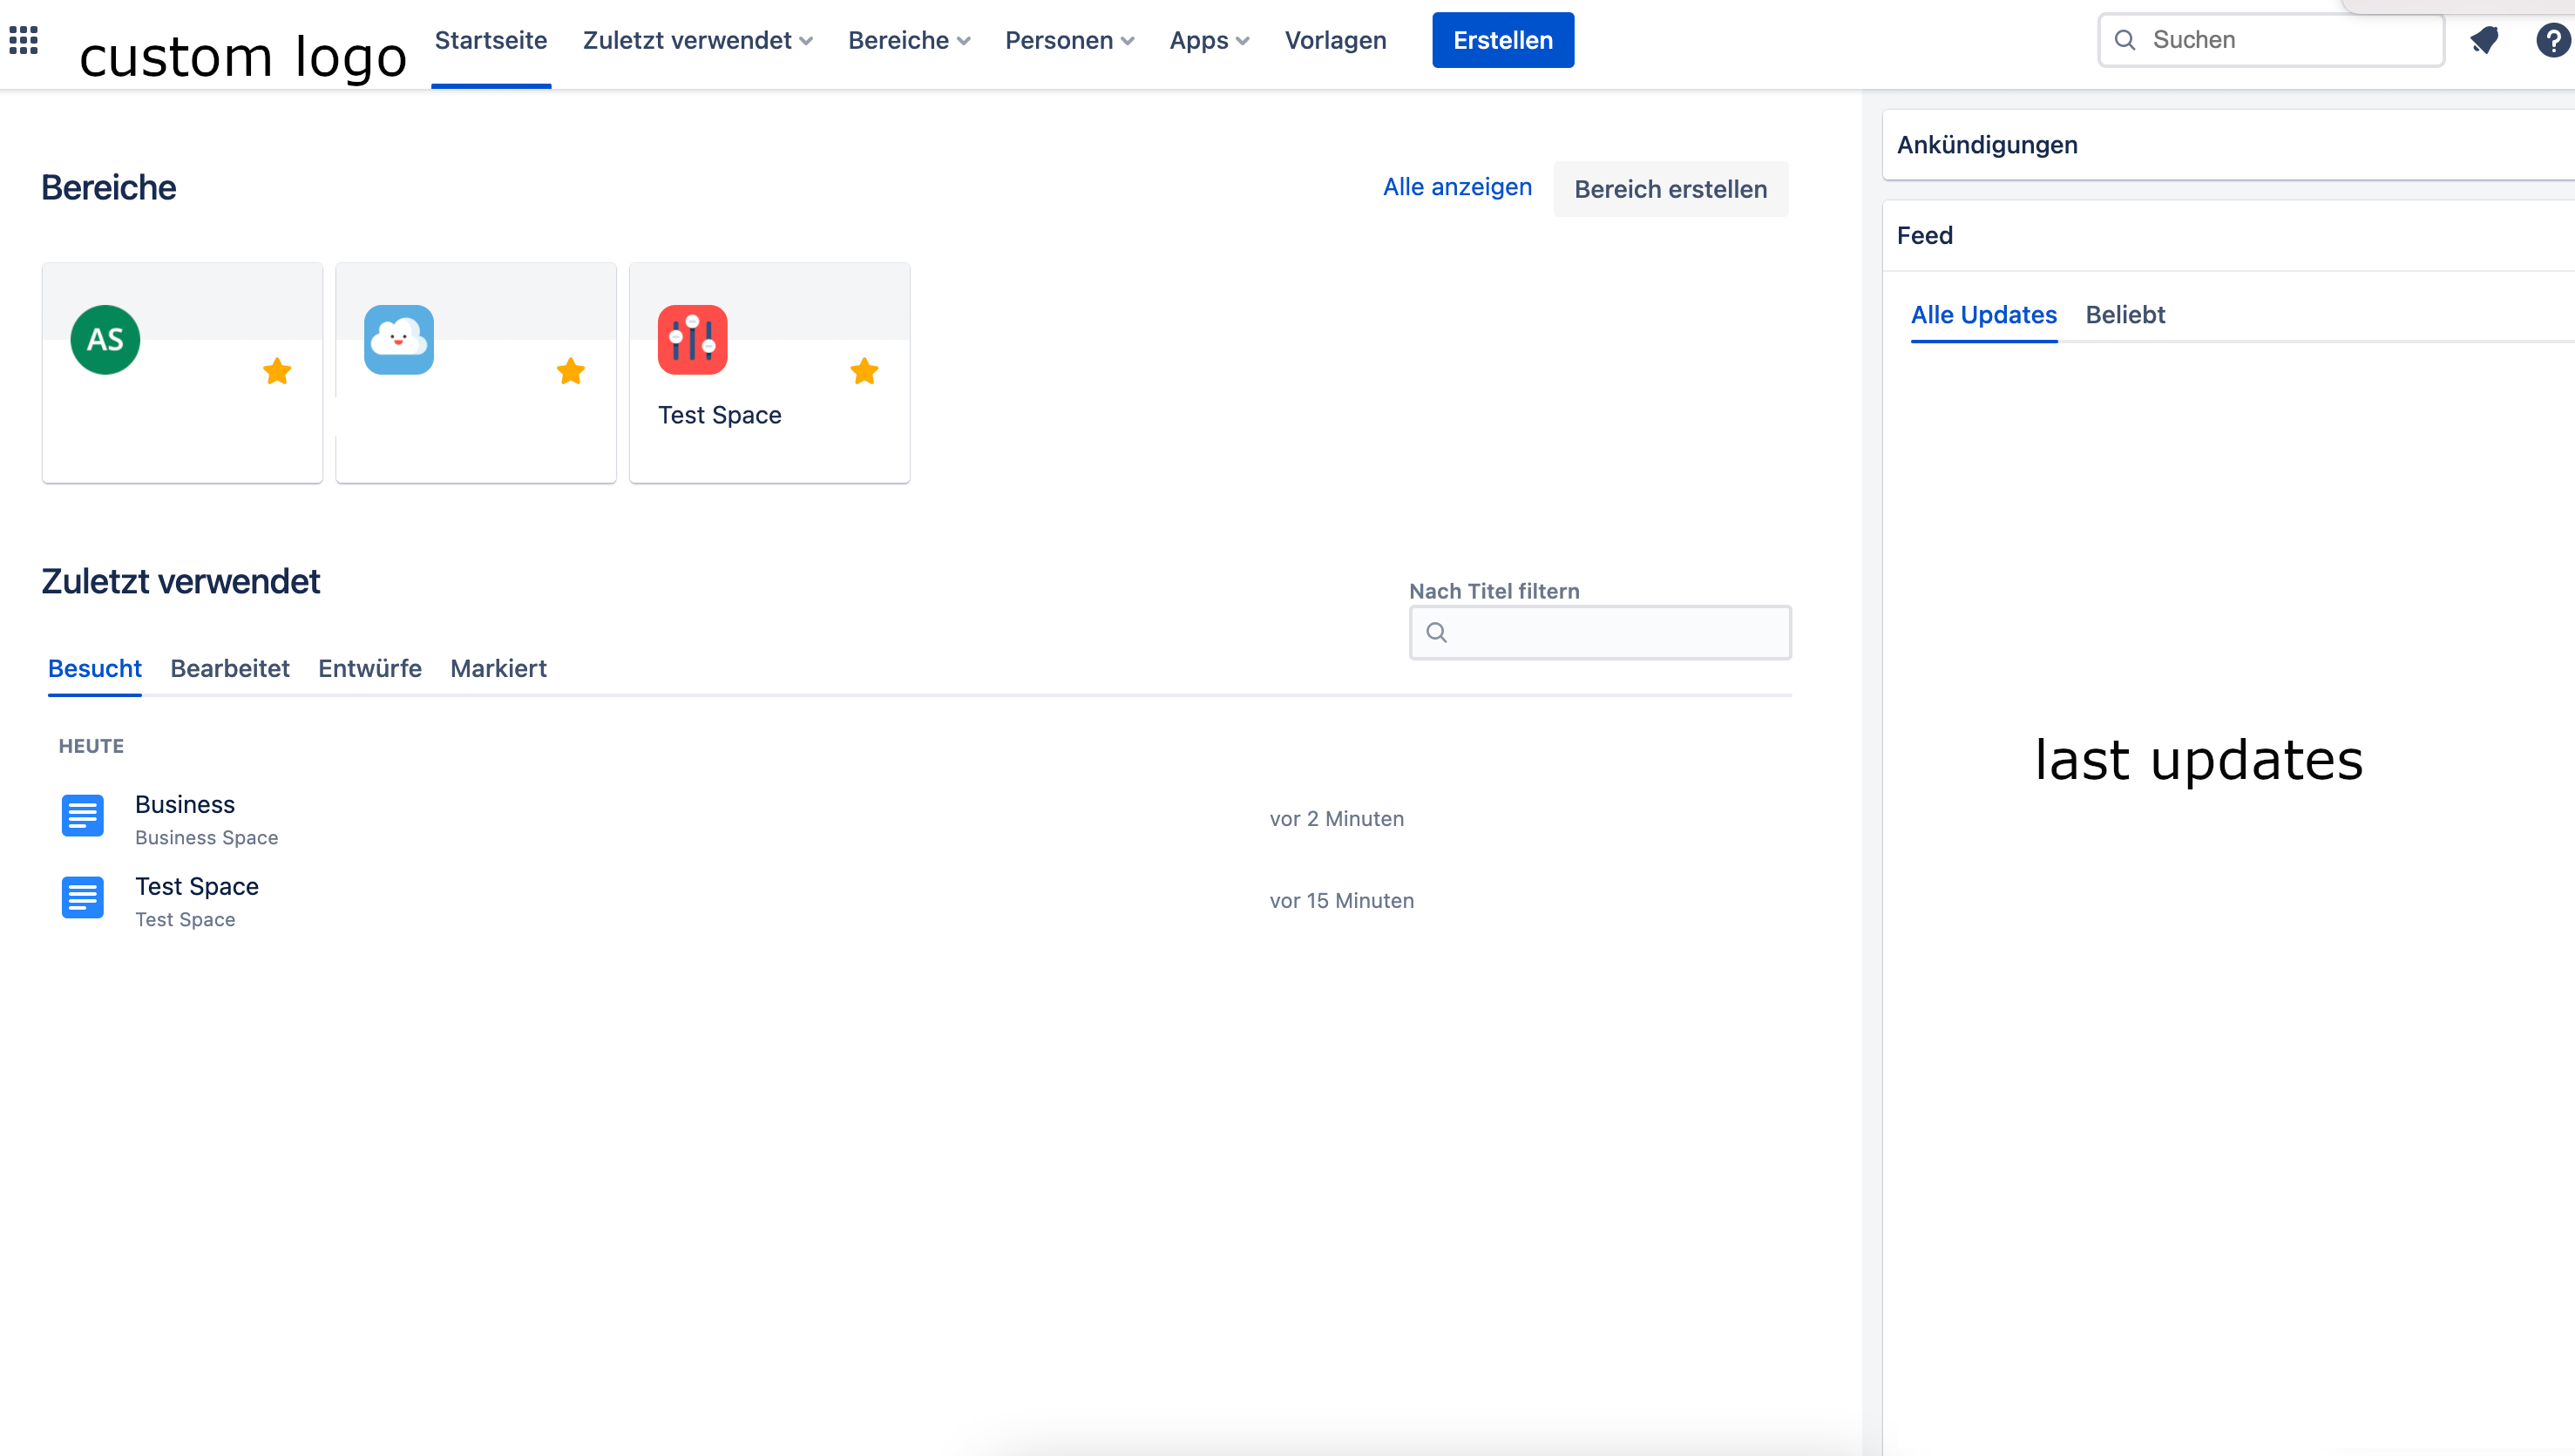2575x1456 pixels.
Task: Open the Test Space page in recent list
Action: coord(197,886)
